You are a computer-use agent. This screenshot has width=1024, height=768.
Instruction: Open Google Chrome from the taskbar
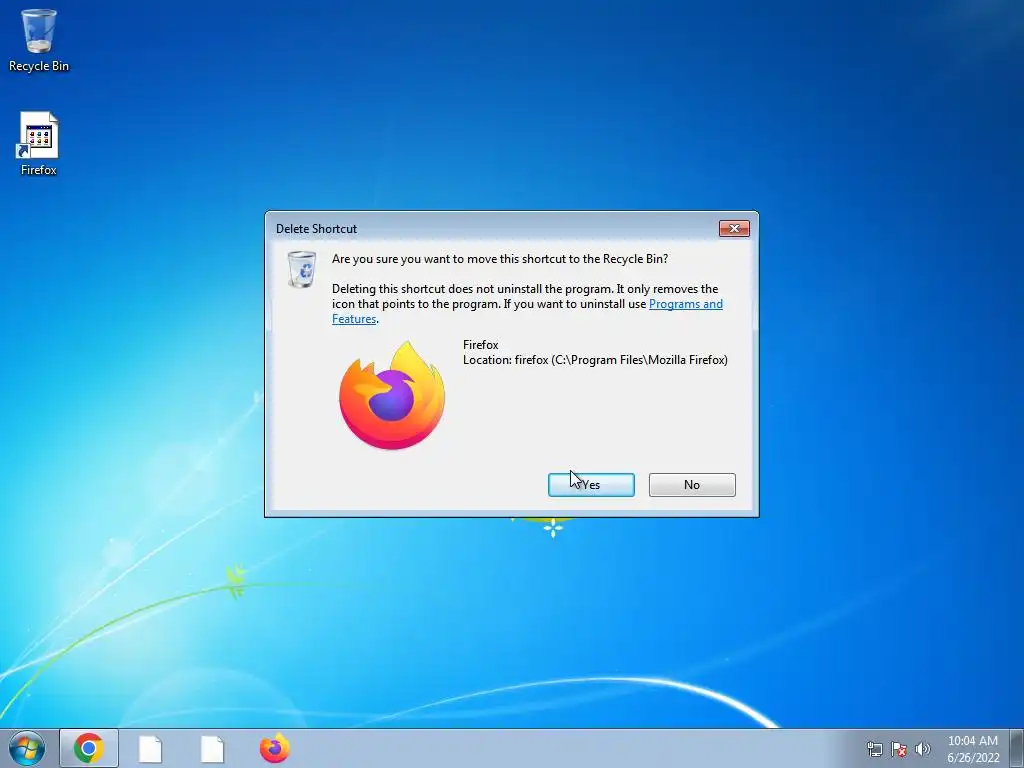point(89,748)
